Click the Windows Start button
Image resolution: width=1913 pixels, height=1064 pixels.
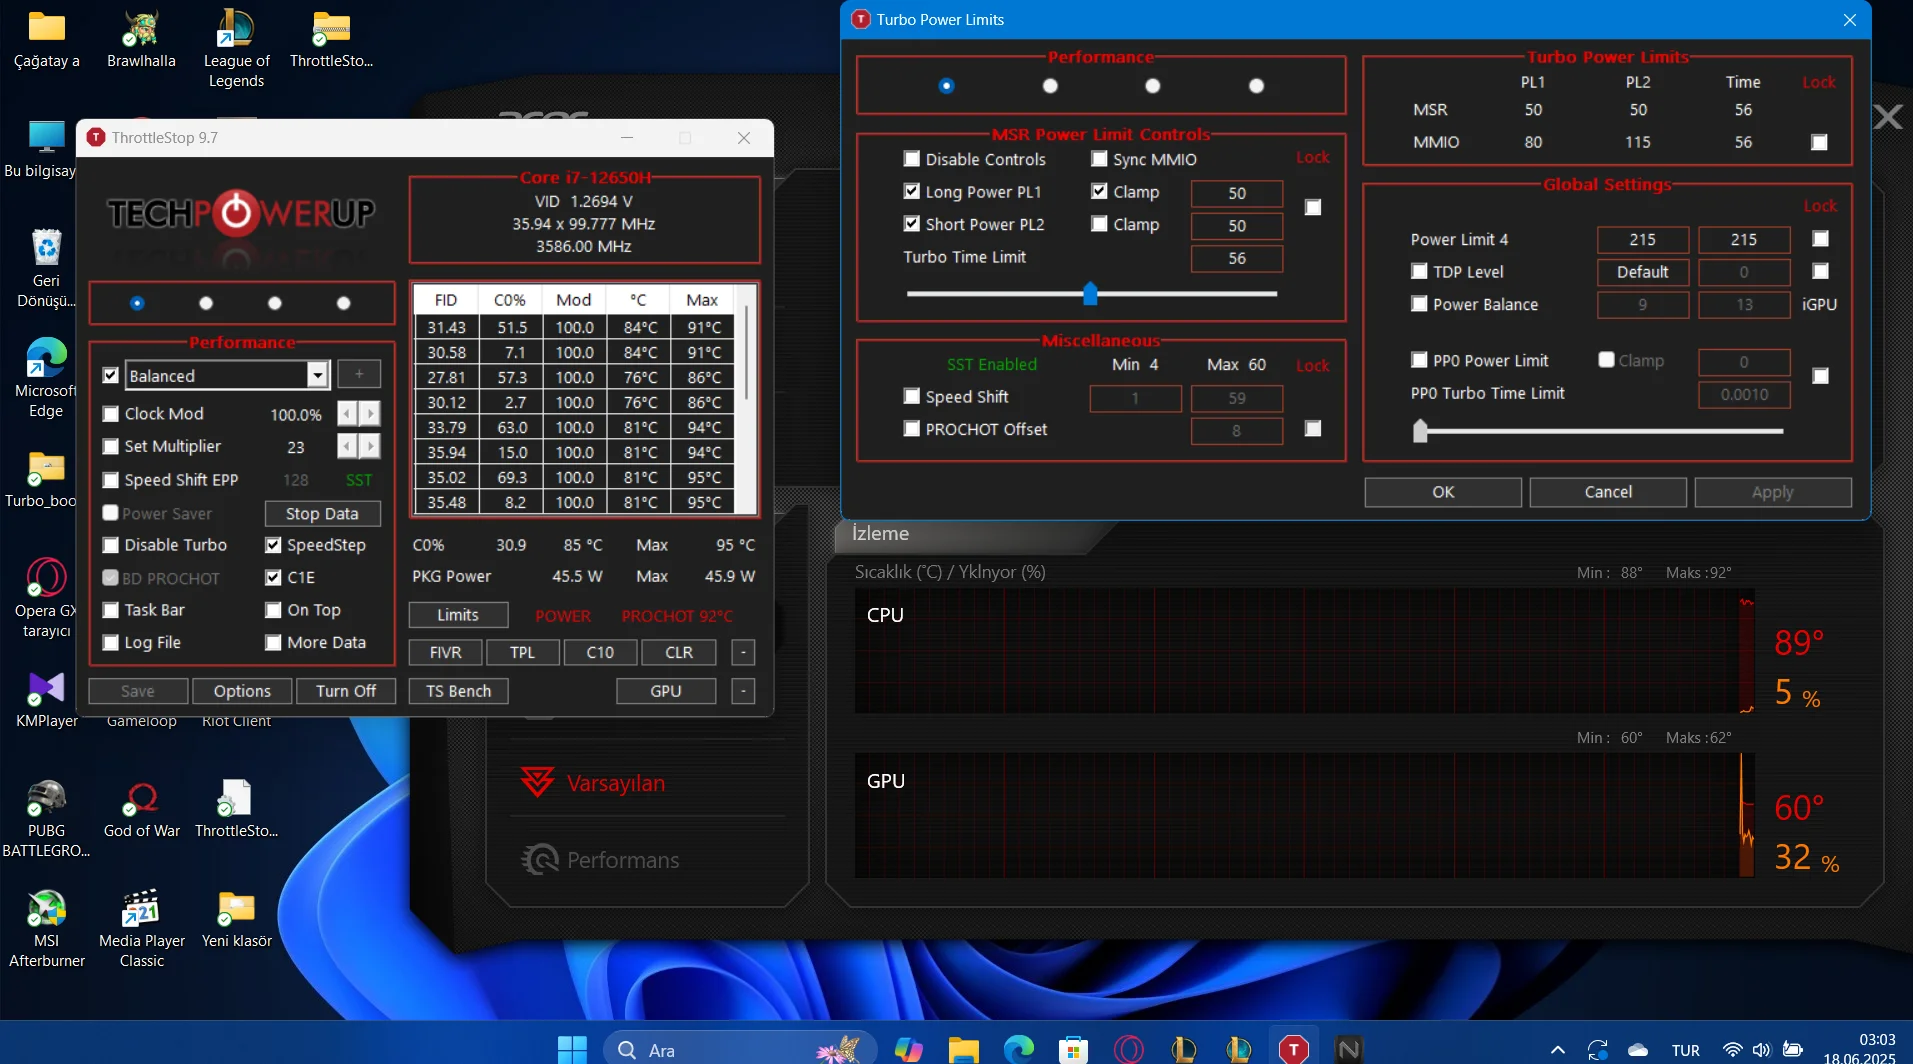coord(572,1048)
